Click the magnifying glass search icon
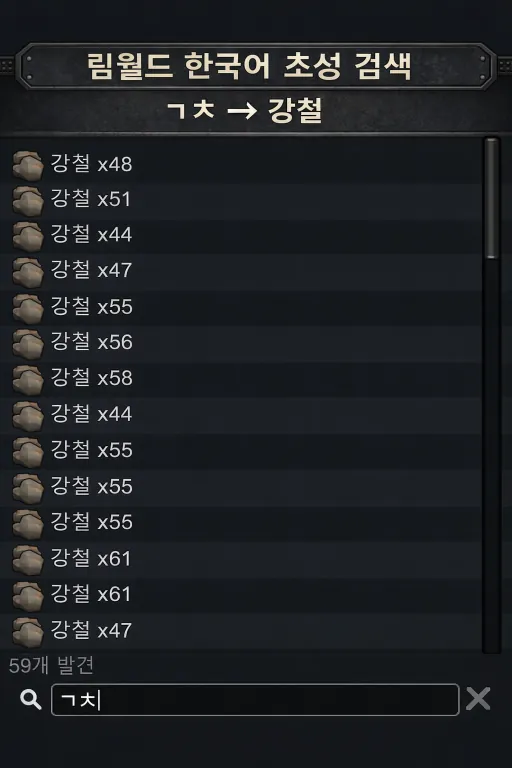This screenshot has width=512, height=768. point(30,699)
